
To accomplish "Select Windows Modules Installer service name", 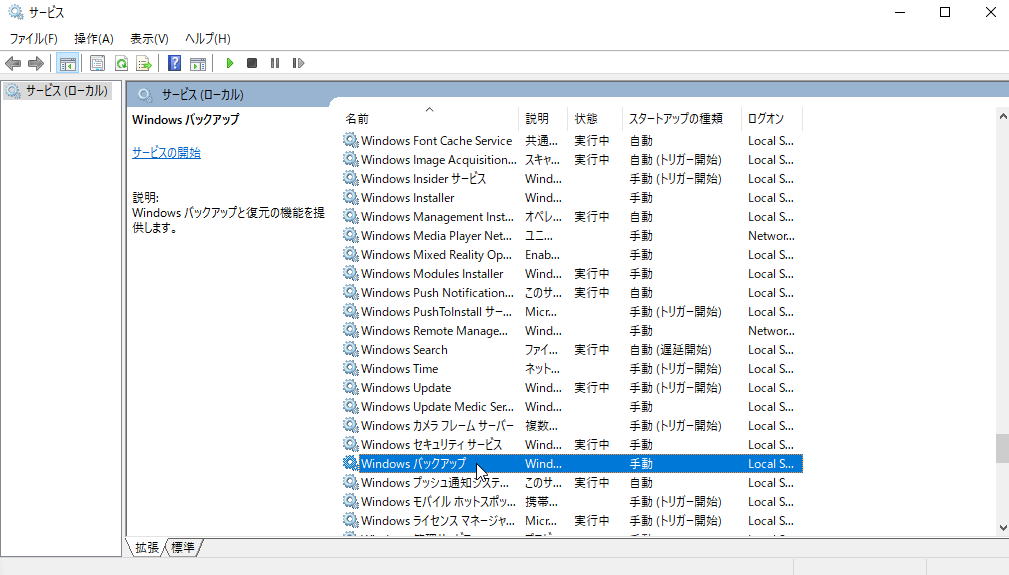I will click(432, 273).
